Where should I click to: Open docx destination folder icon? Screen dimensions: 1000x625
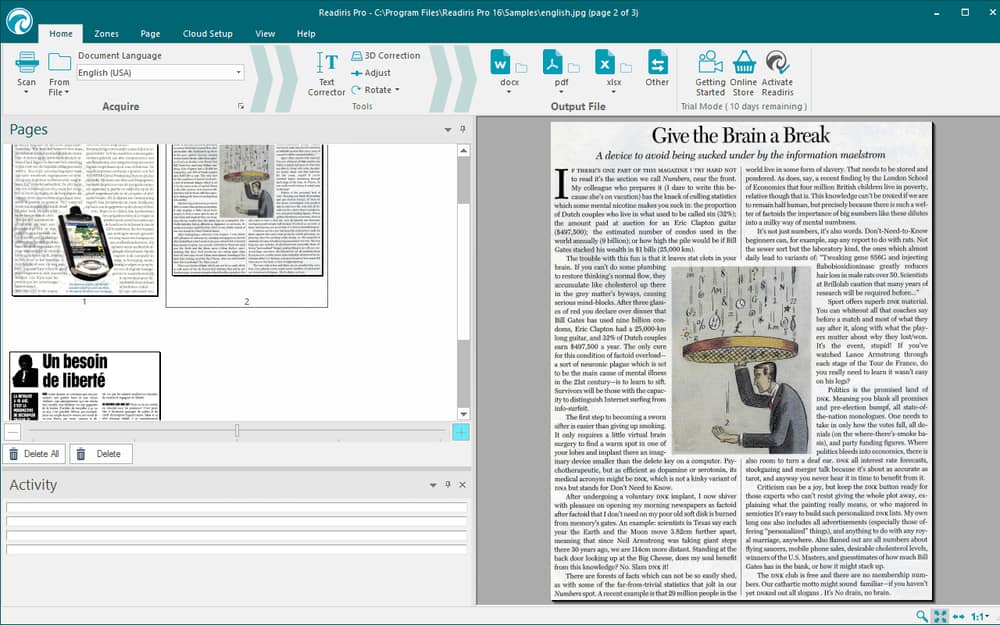point(522,67)
